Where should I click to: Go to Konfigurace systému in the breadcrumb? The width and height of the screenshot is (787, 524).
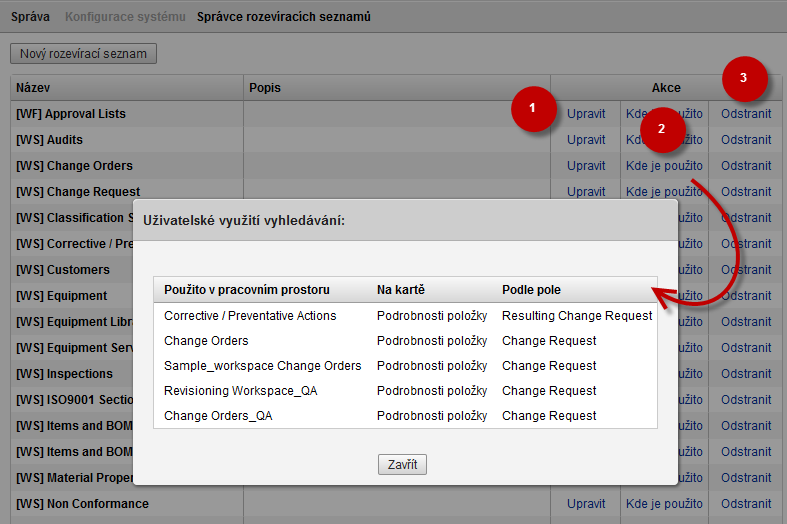pos(125,17)
